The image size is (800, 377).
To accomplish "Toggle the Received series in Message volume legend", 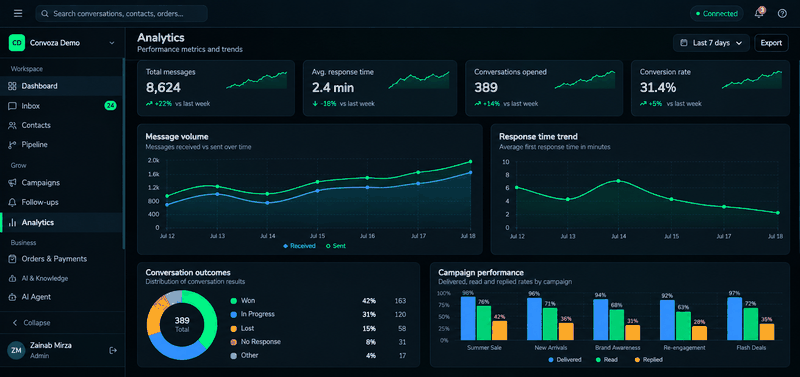I will [299, 246].
